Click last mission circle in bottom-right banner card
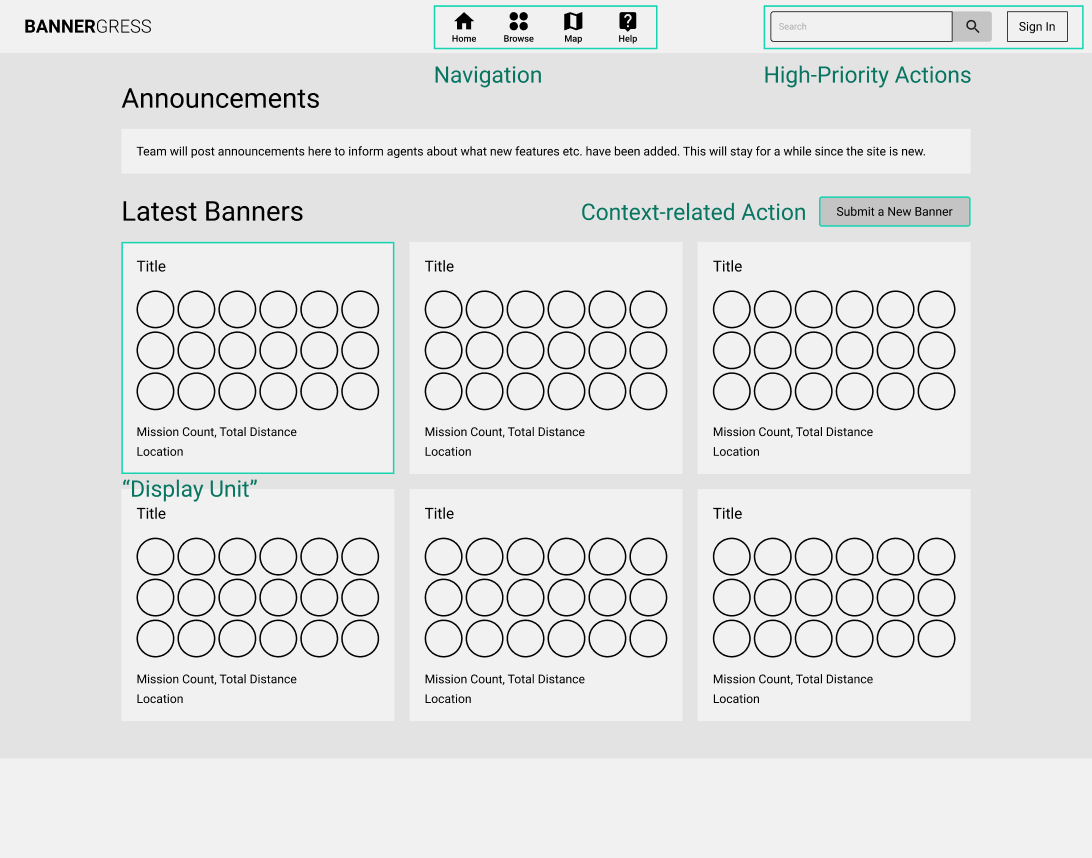 click(x=936, y=638)
